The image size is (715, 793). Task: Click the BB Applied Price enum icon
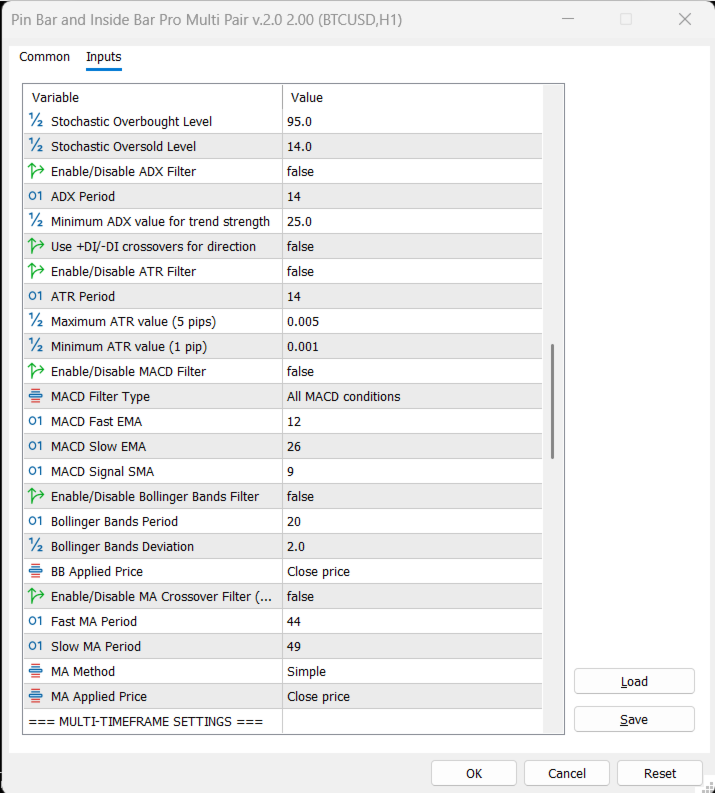[36, 571]
